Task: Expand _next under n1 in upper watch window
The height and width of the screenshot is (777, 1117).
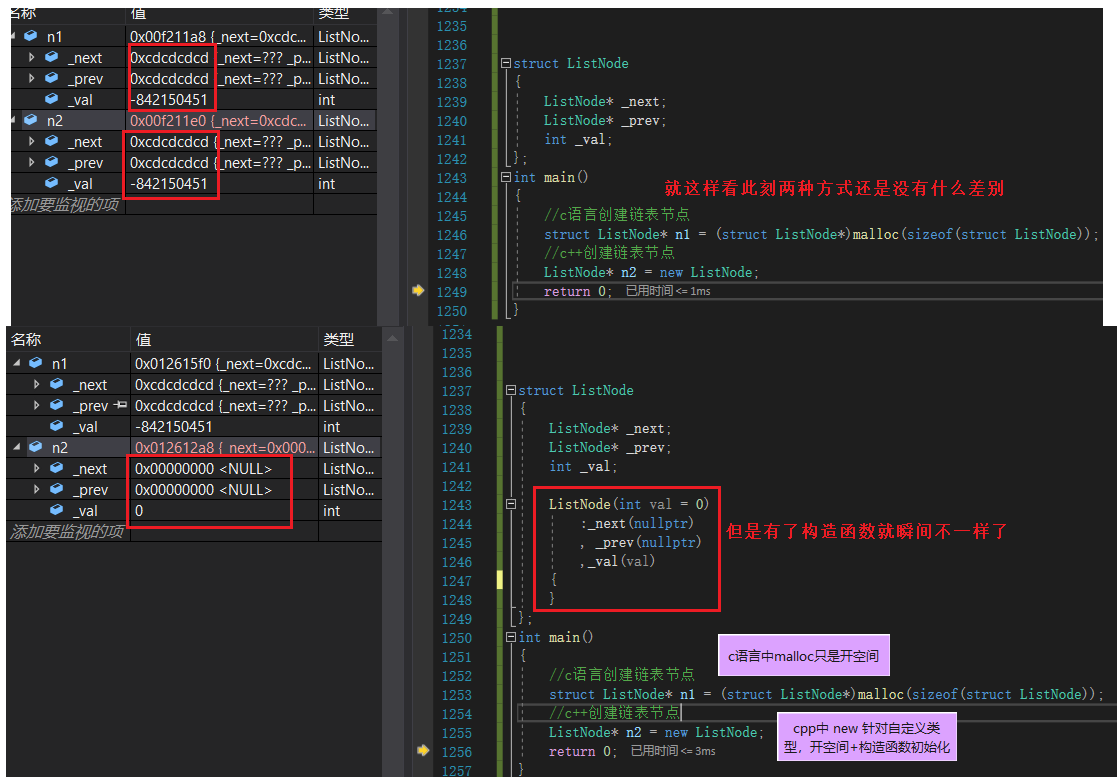Action: tap(32, 58)
